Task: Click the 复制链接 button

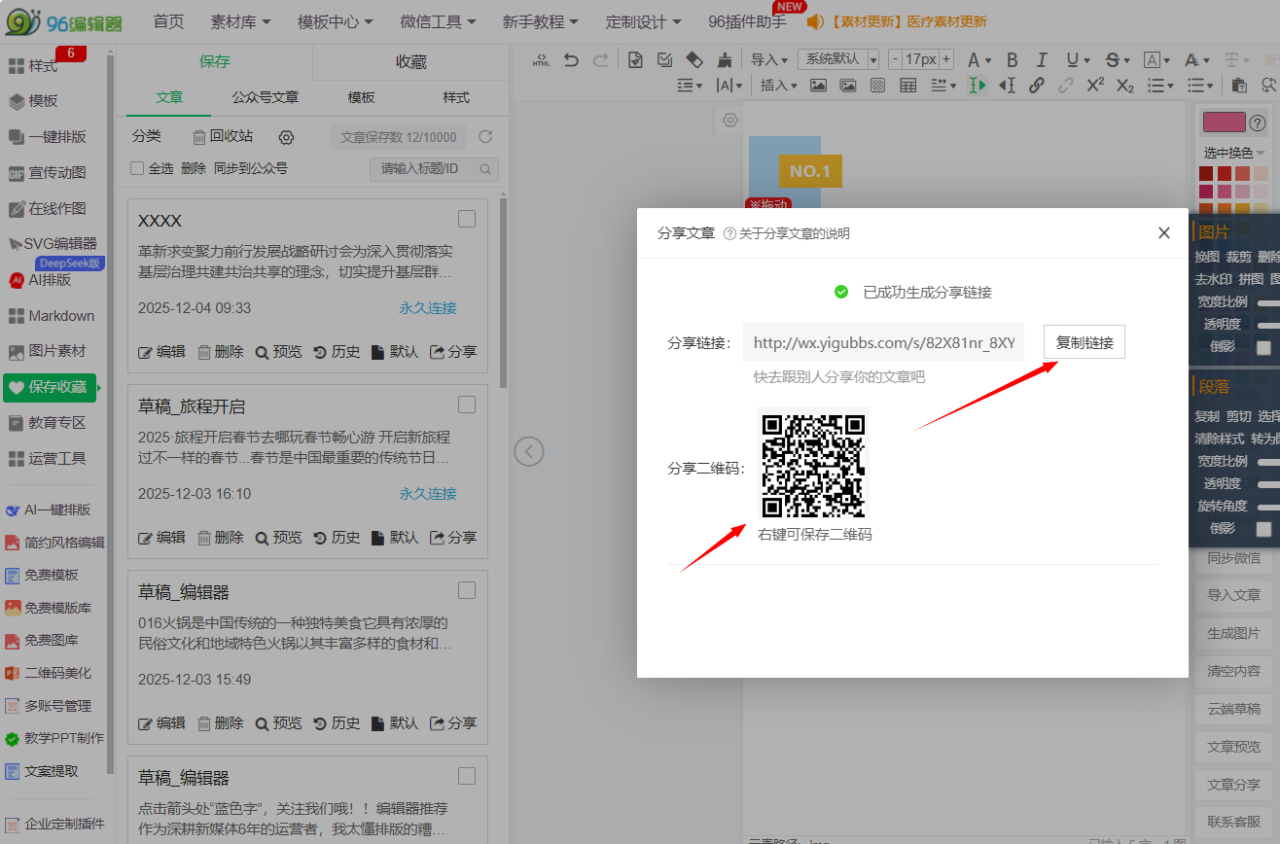Action: pyautogui.click(x=1084, y=342)
